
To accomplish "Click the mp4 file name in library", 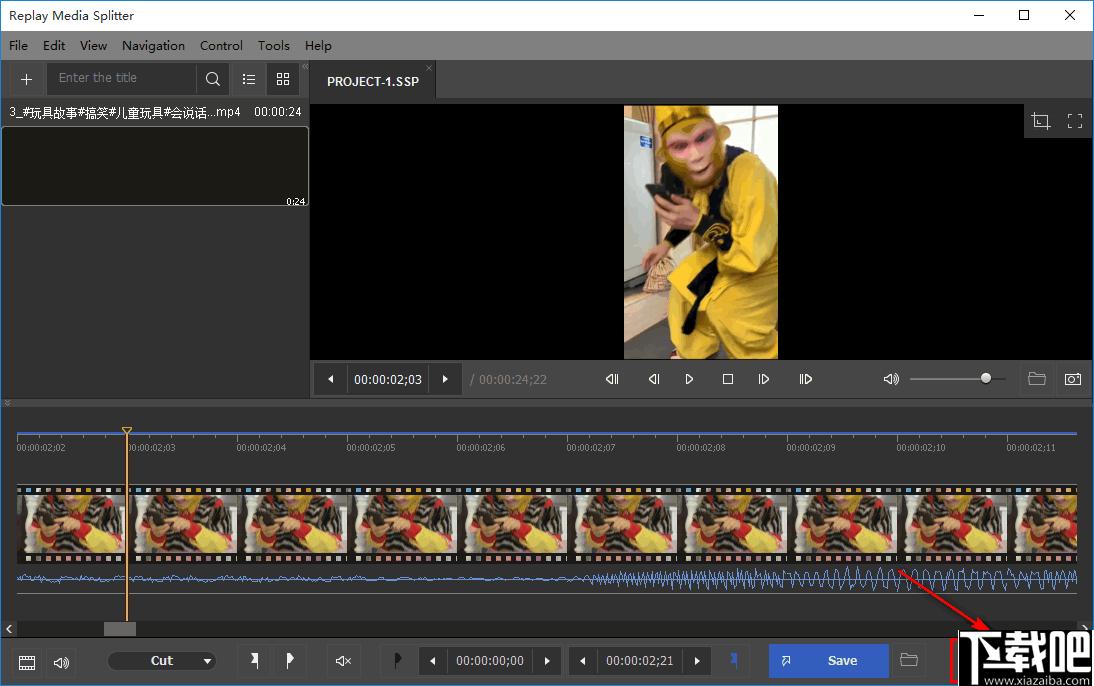I will 125,112.
